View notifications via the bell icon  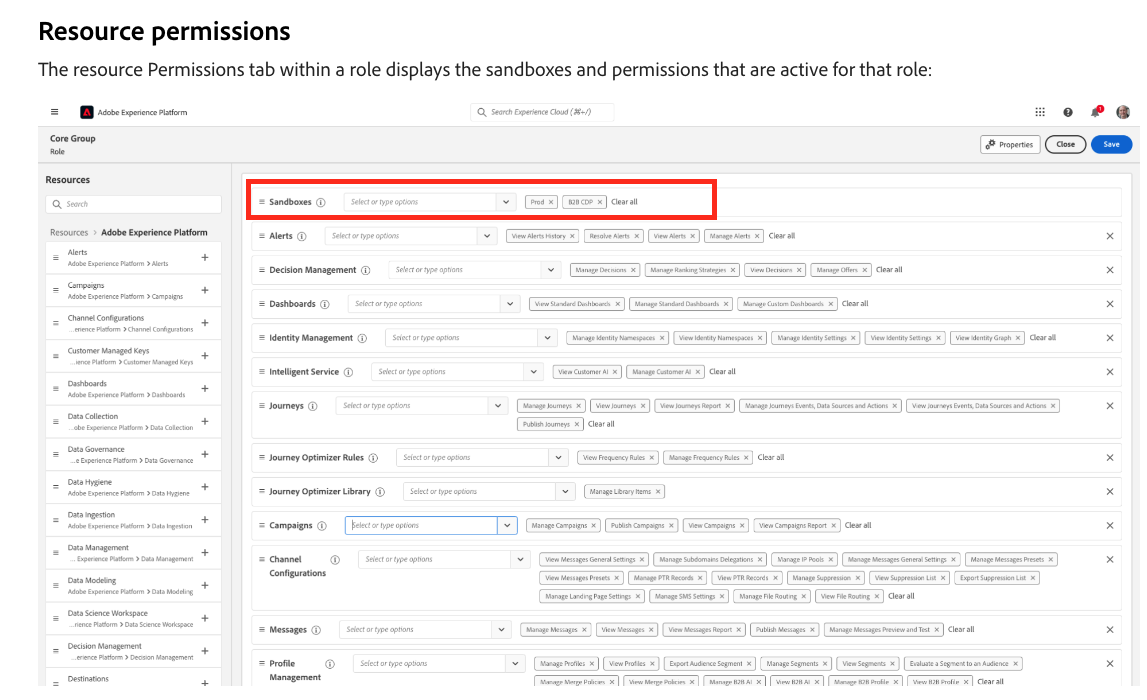1094,112
